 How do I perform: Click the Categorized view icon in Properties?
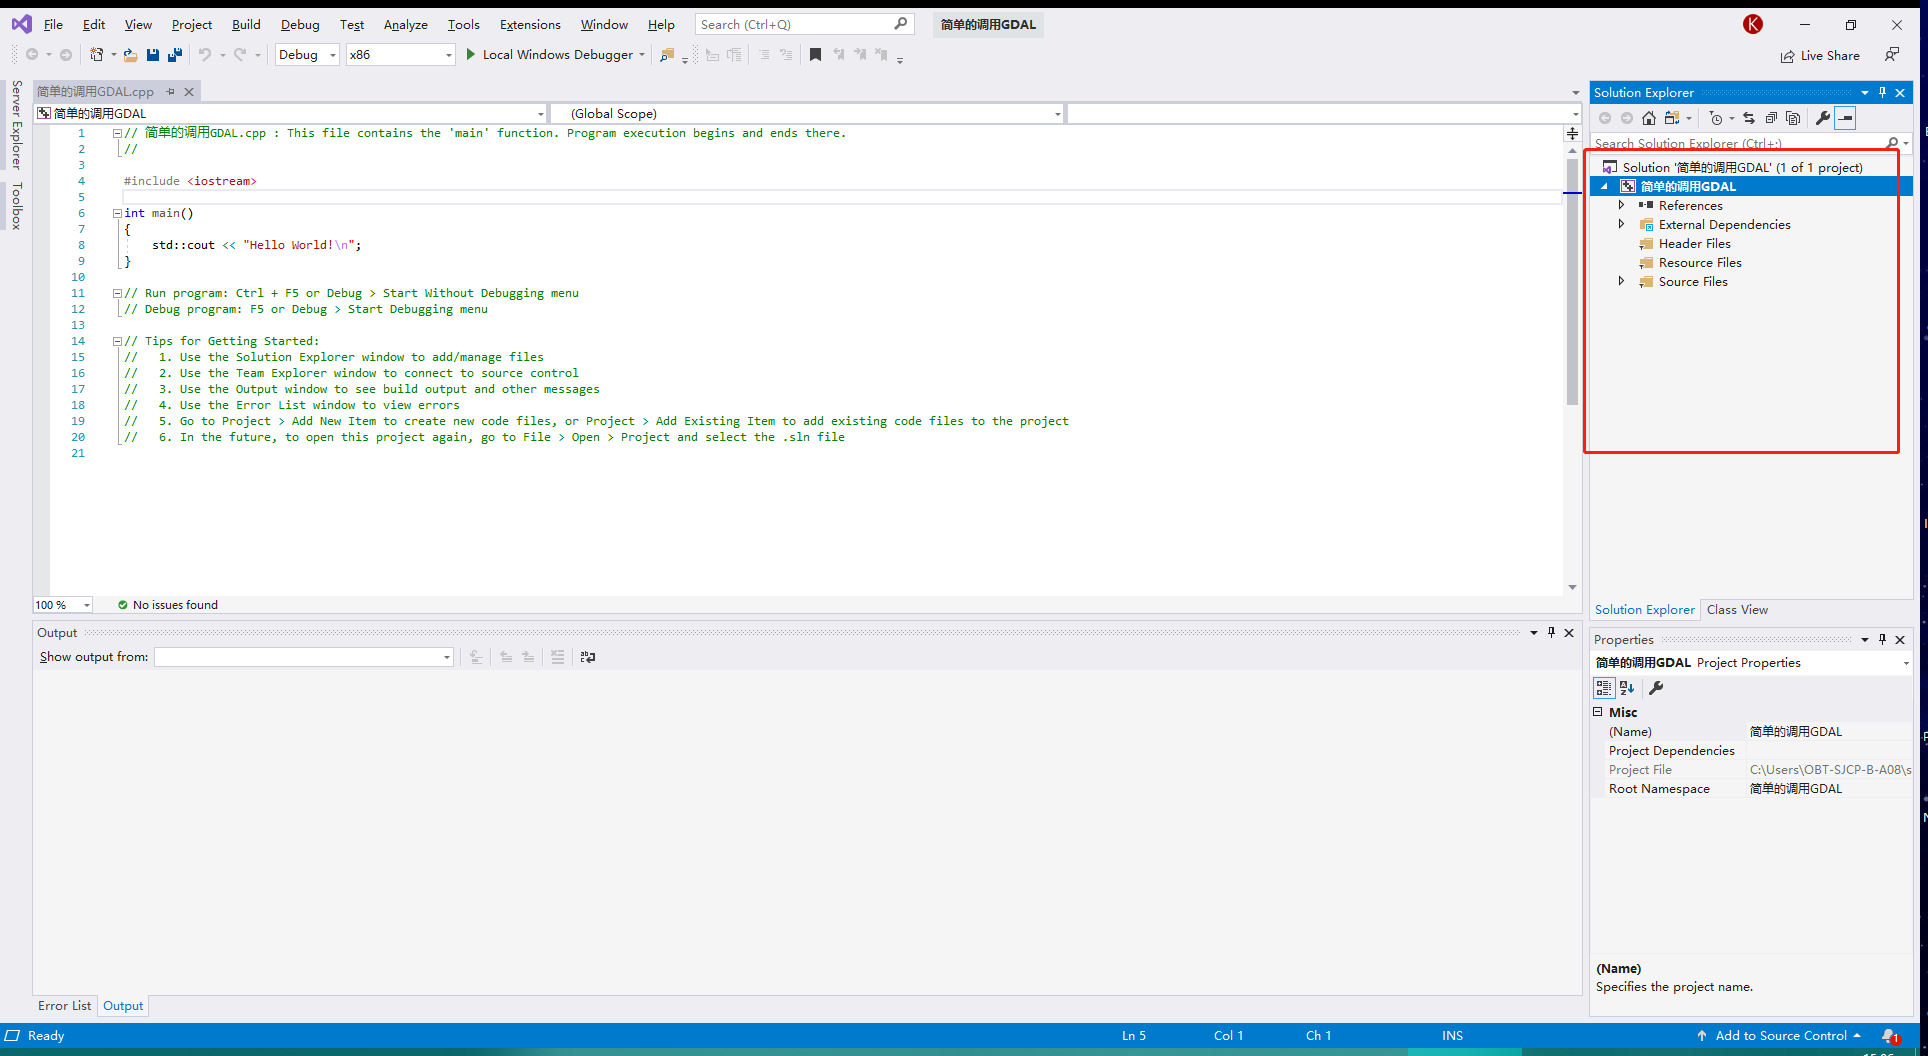(x=1604, y=688)
